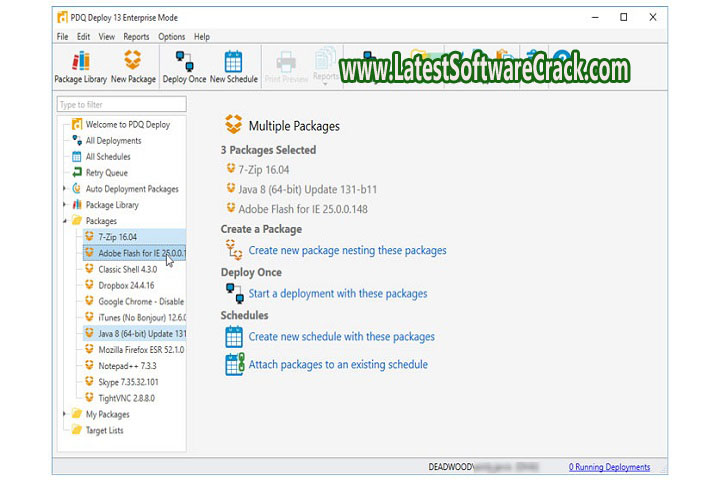The height and width of the screenshot is (480, 720).
Task: Expand the My Packages folder
Action: (65, 414)
